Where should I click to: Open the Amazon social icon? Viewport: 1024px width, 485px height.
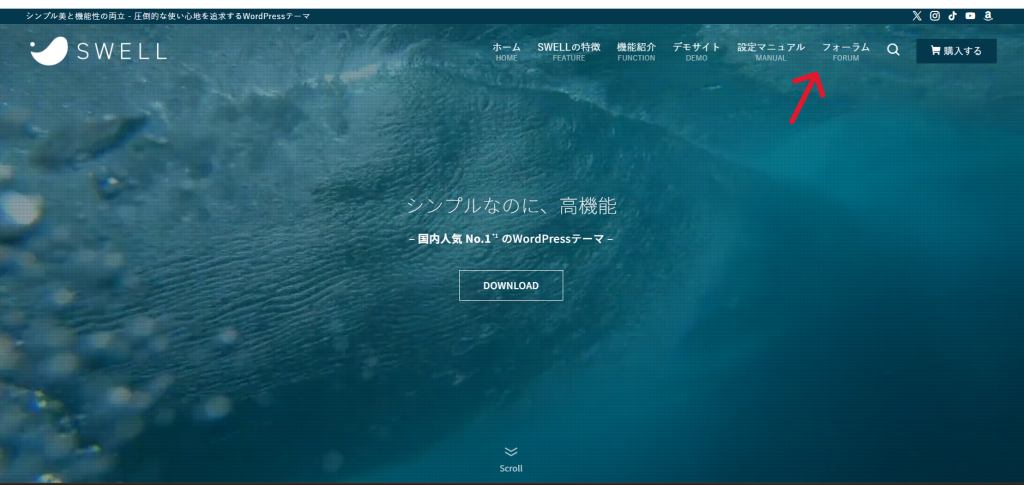[x=988, y=16]
